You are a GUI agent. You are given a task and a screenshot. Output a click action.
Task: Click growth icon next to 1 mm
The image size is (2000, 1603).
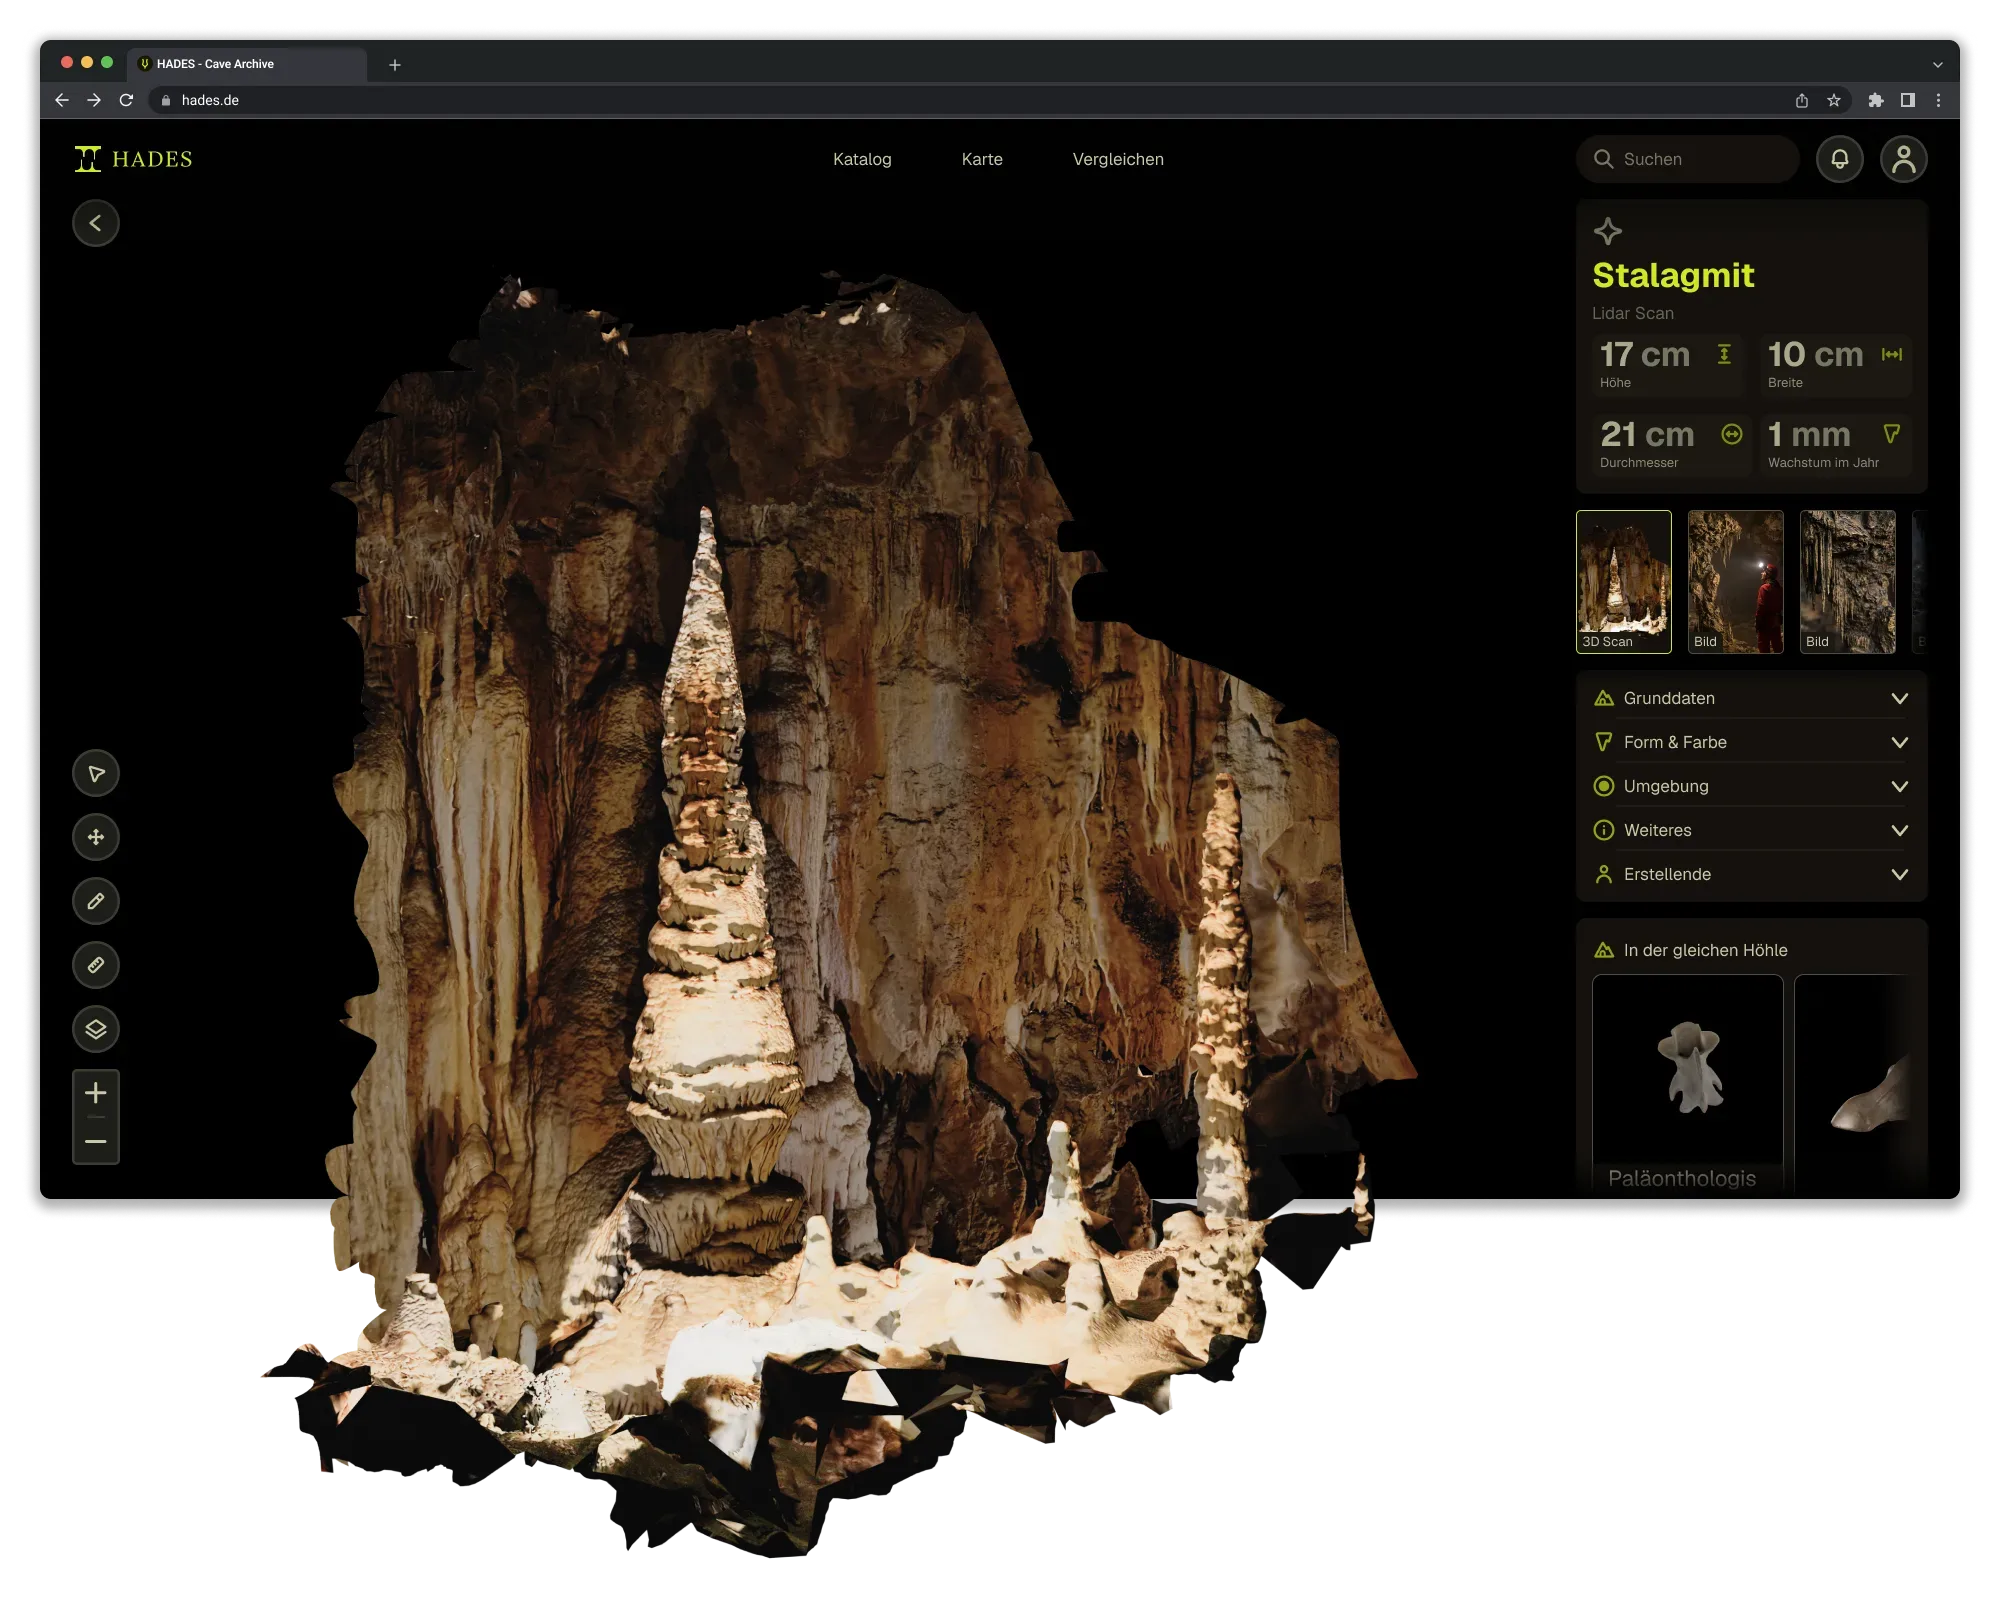[1892, 434]
